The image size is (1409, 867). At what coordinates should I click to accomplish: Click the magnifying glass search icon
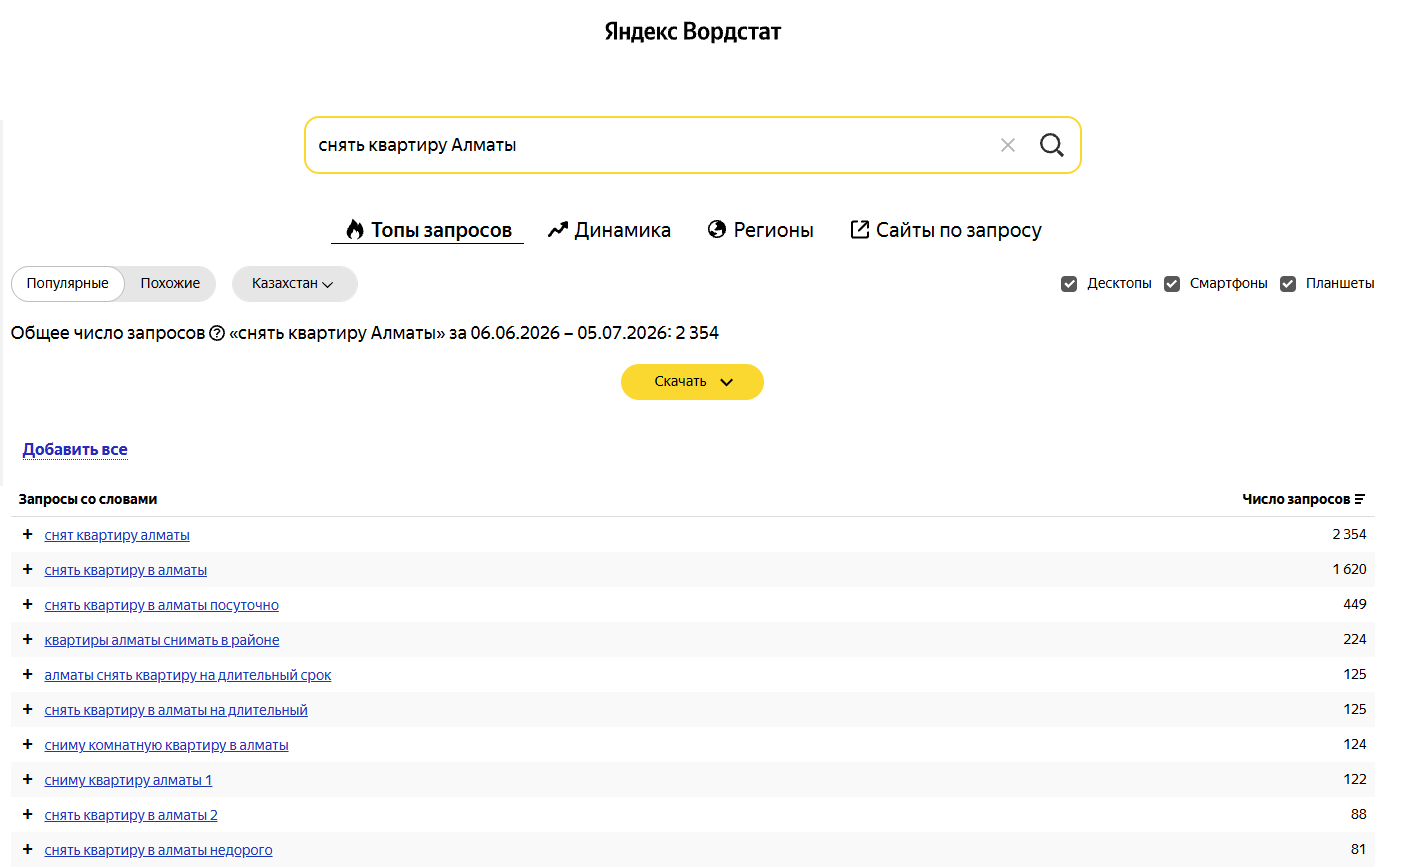[1051, 145]
